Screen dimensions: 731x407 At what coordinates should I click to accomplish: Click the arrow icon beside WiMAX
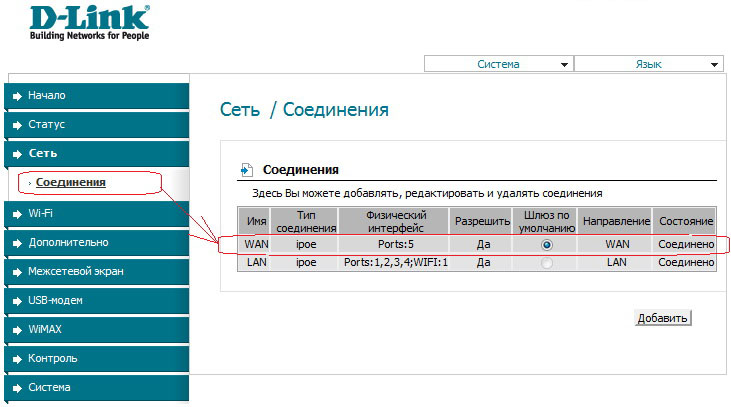pos(17,330)
